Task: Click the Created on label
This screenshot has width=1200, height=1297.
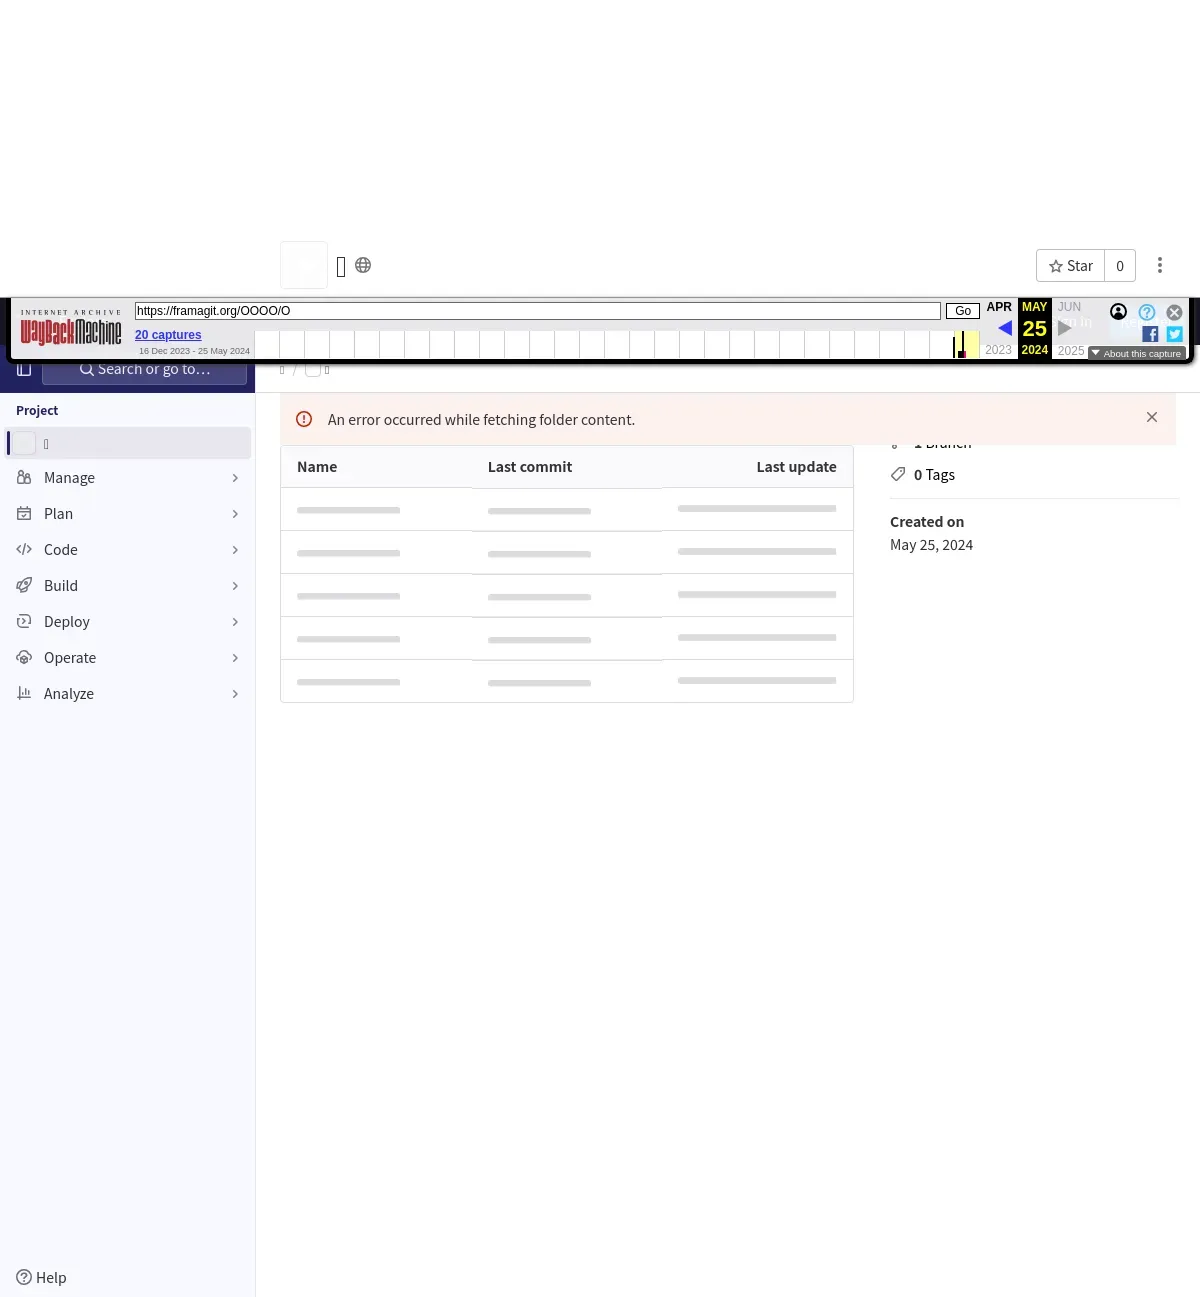Action: (927, 522)
